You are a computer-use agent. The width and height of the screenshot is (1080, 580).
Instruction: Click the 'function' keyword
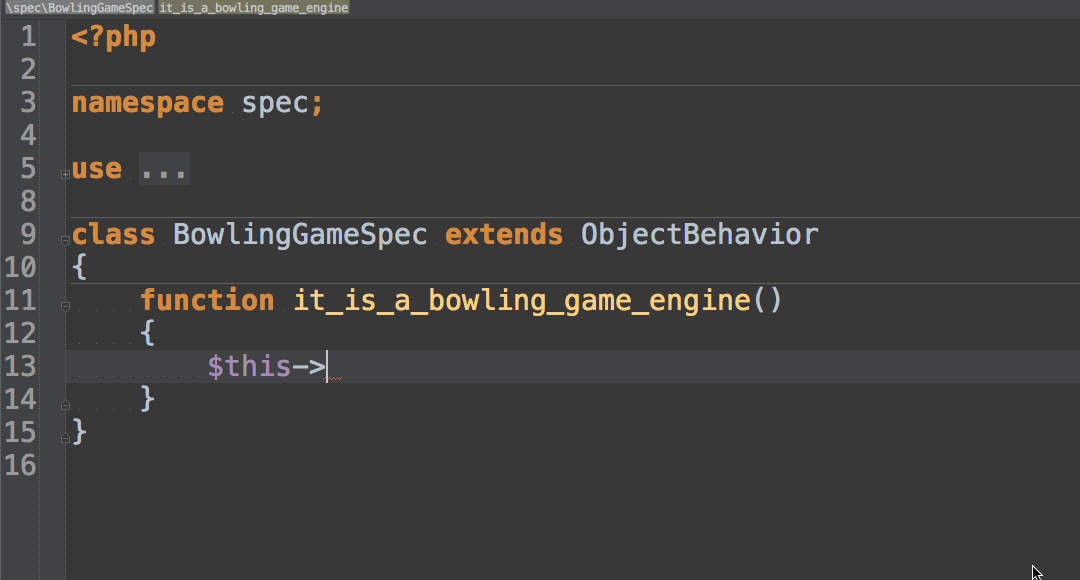207,301
